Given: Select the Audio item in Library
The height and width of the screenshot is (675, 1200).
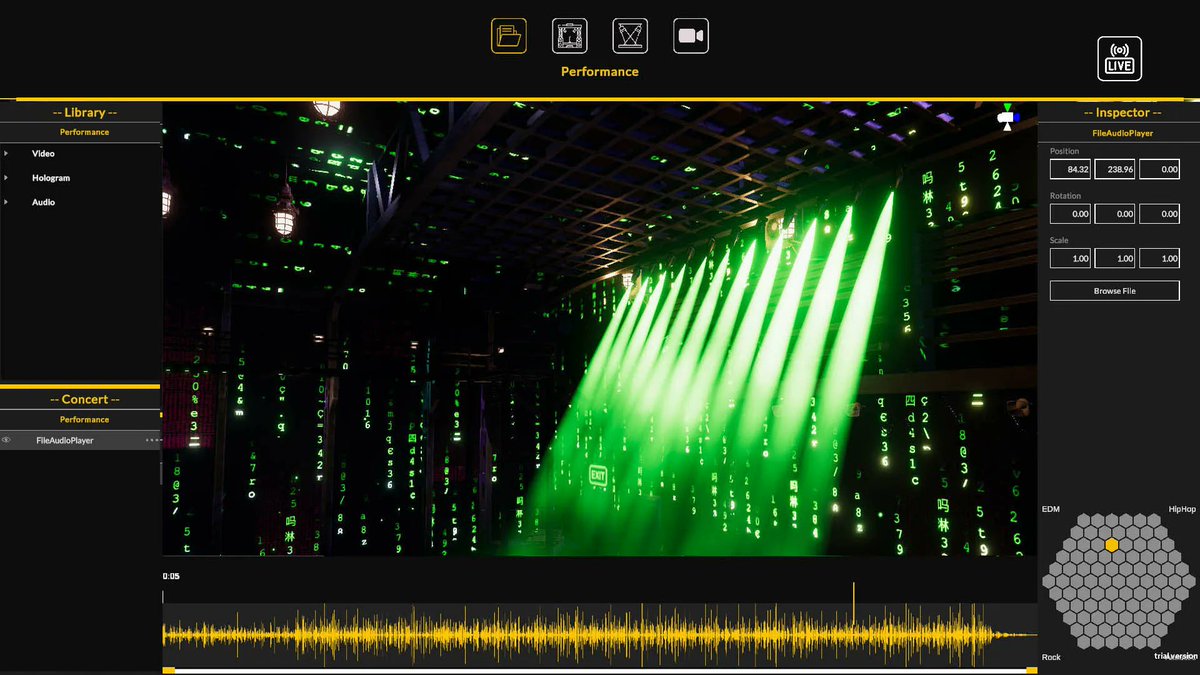Looking at the screenshot, I should 43,202.
